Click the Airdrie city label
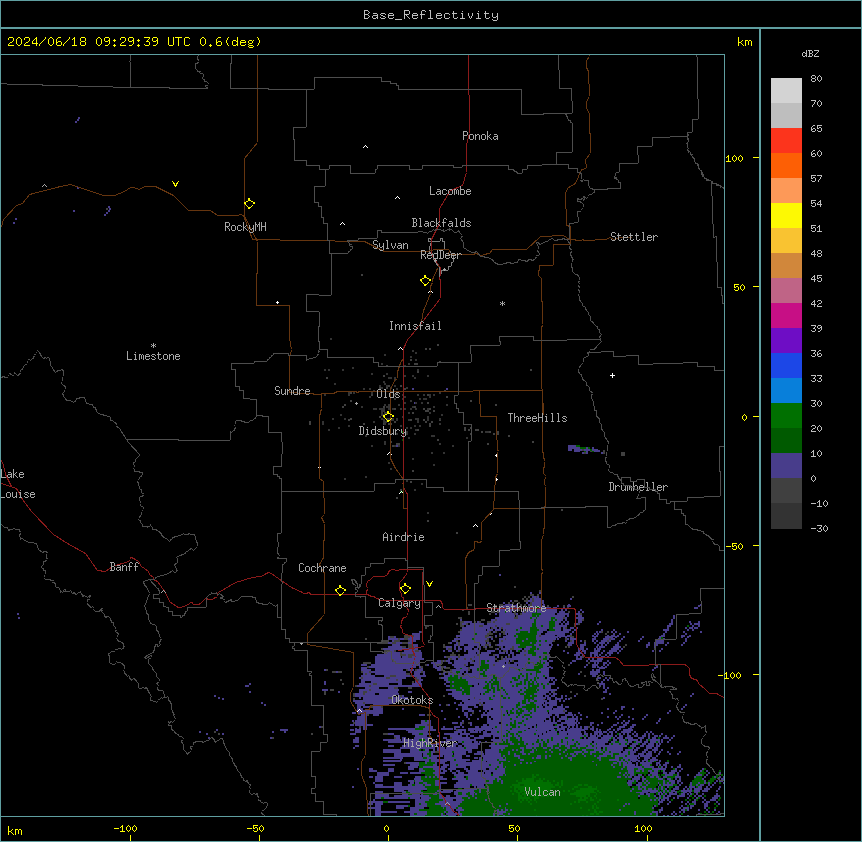Screen dimensions: 862x842 pyautogui.click(x=403, y=537)
